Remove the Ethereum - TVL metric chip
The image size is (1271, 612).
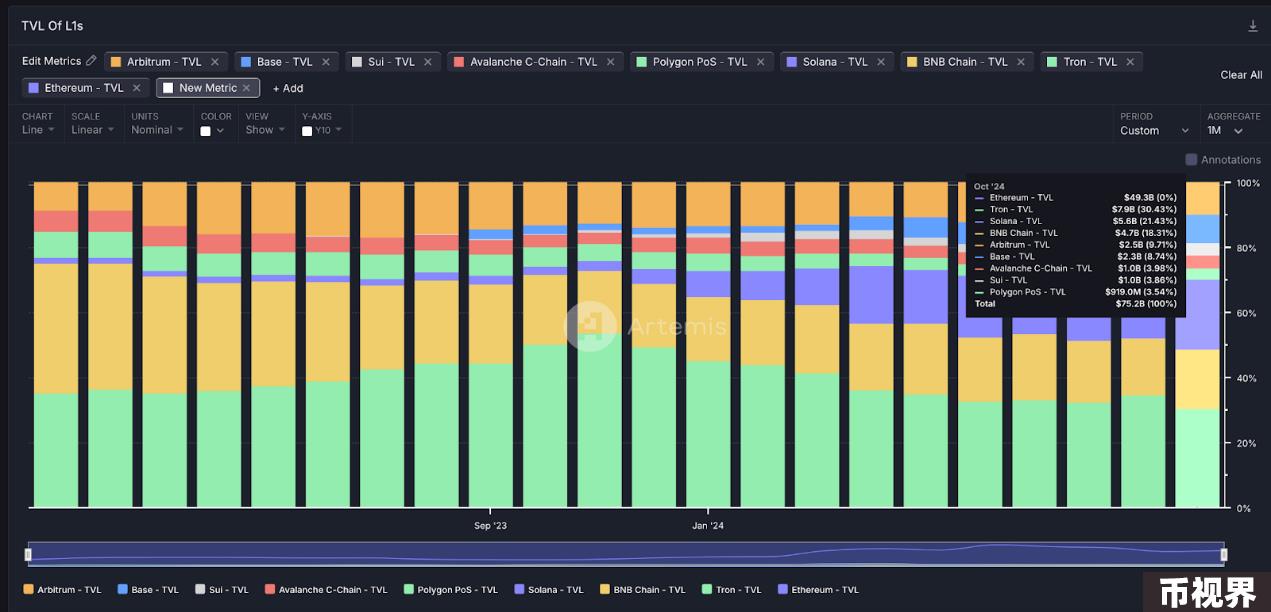point(136,88)
